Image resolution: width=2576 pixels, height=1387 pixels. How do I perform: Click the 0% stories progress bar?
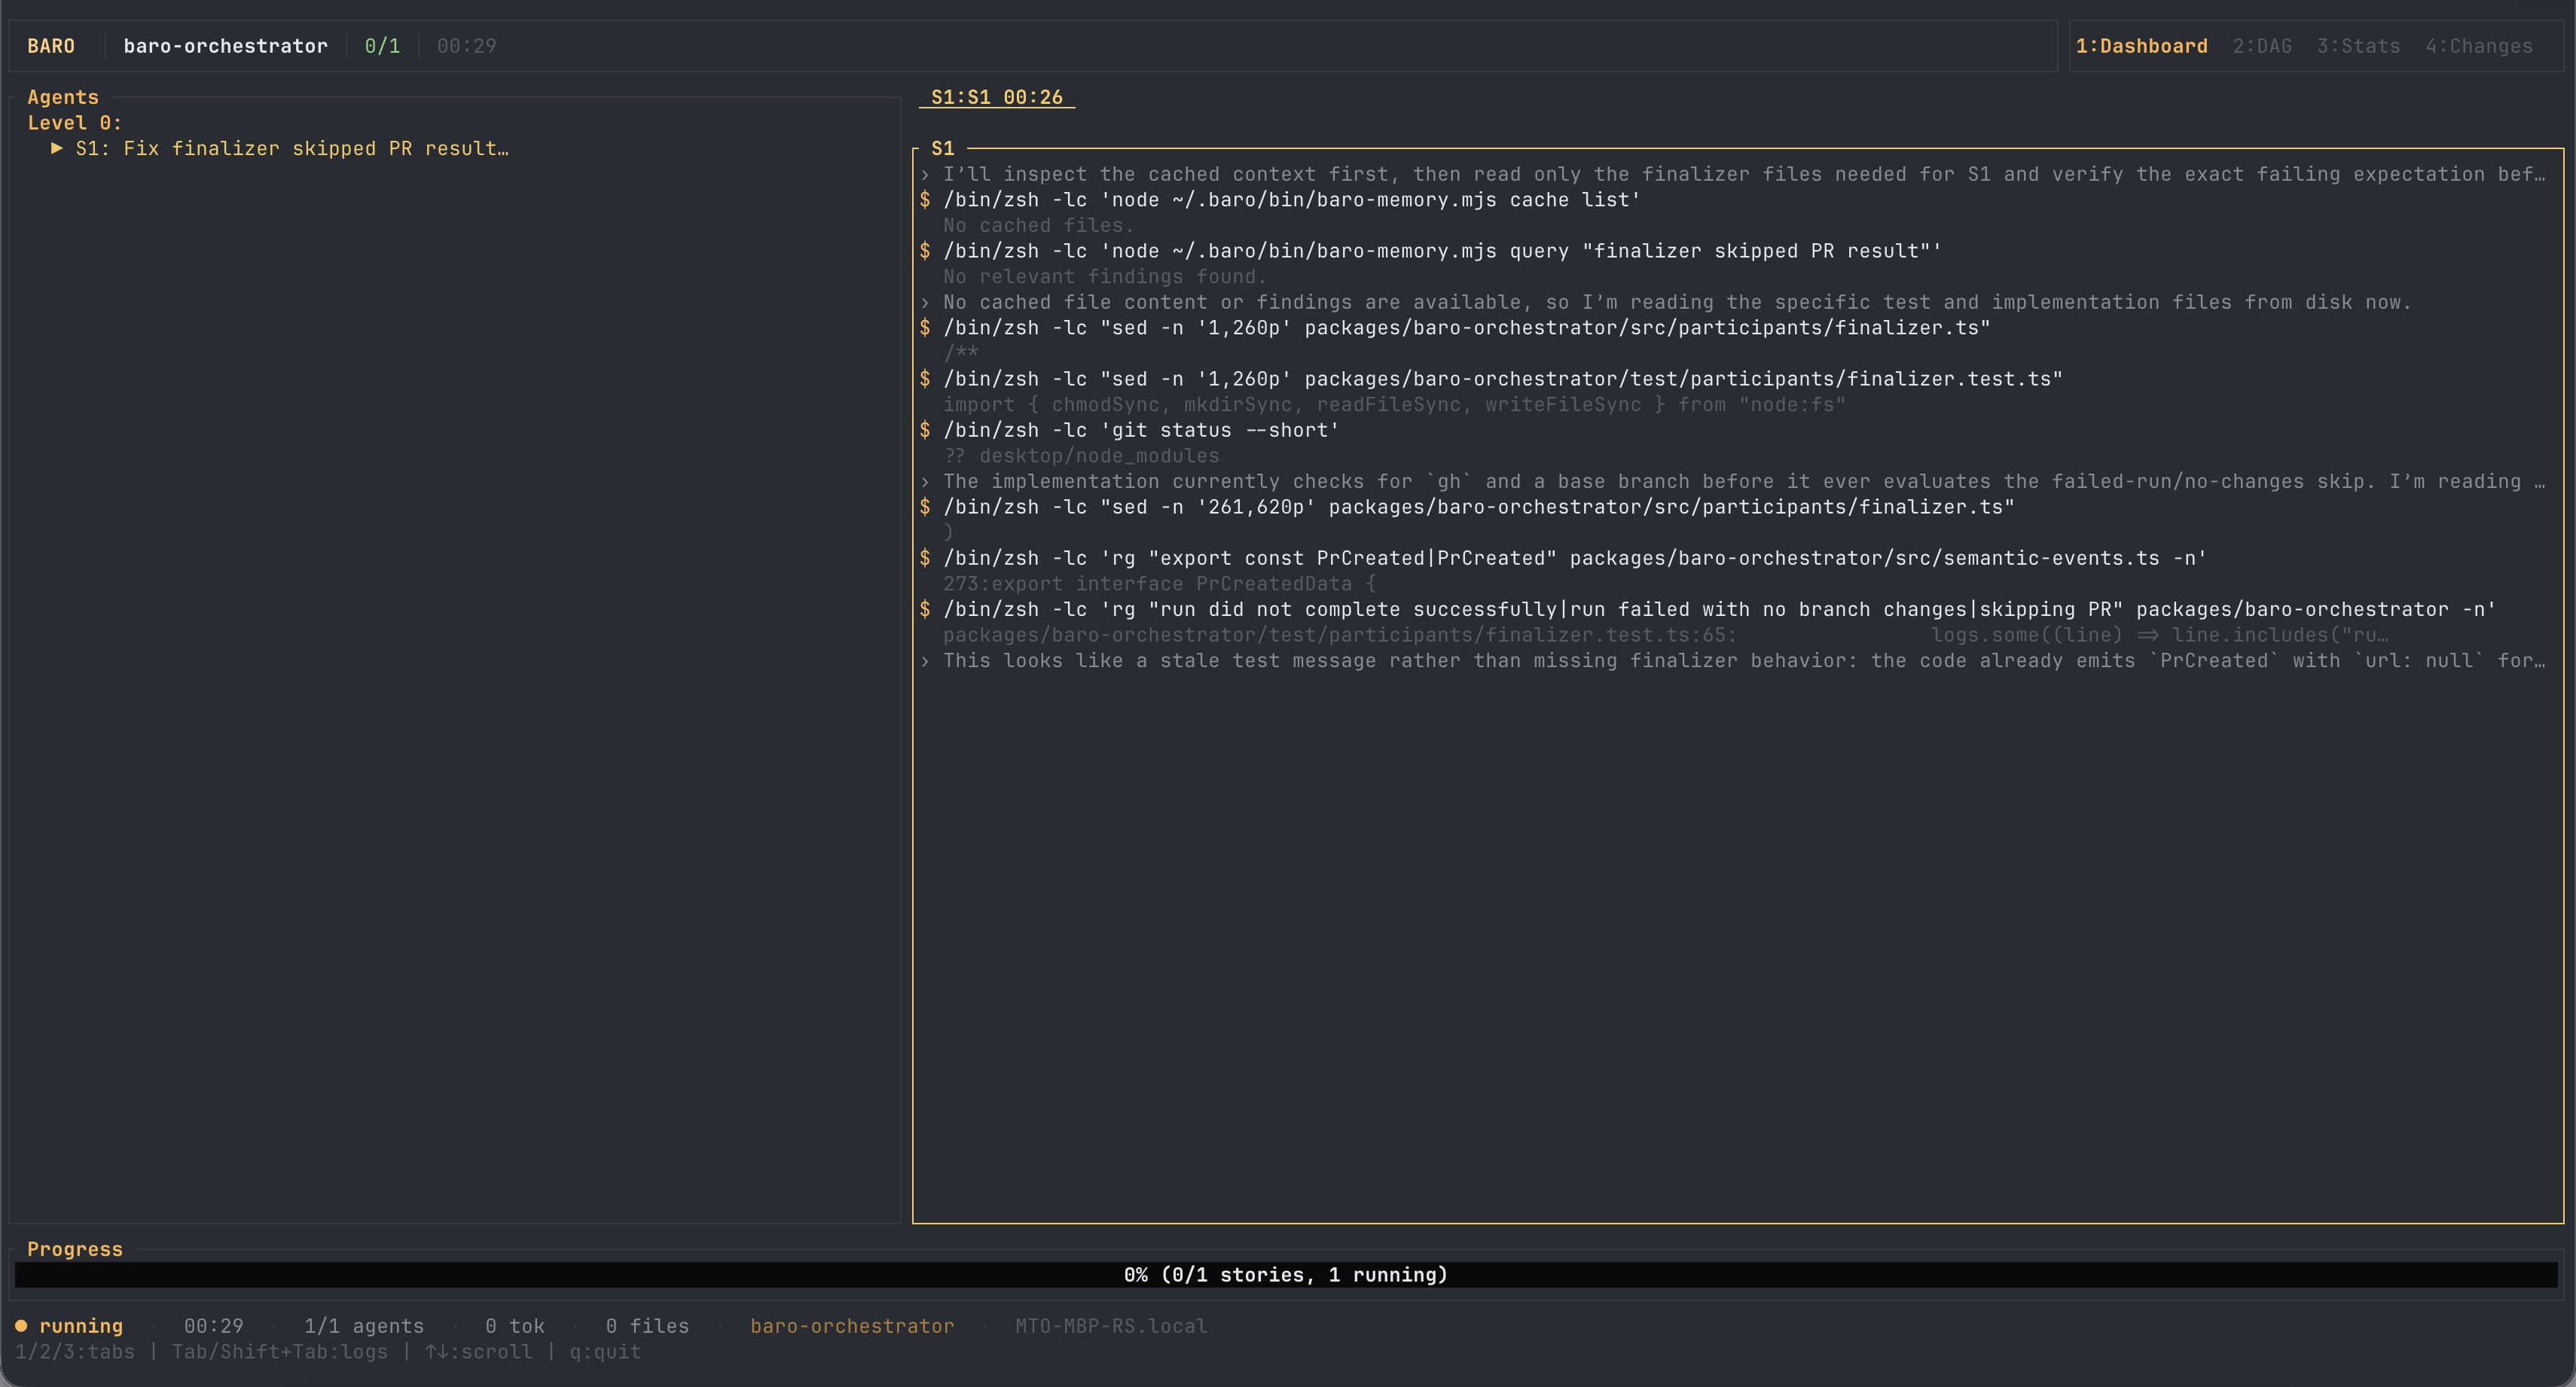click(x=1286, y=1275)
